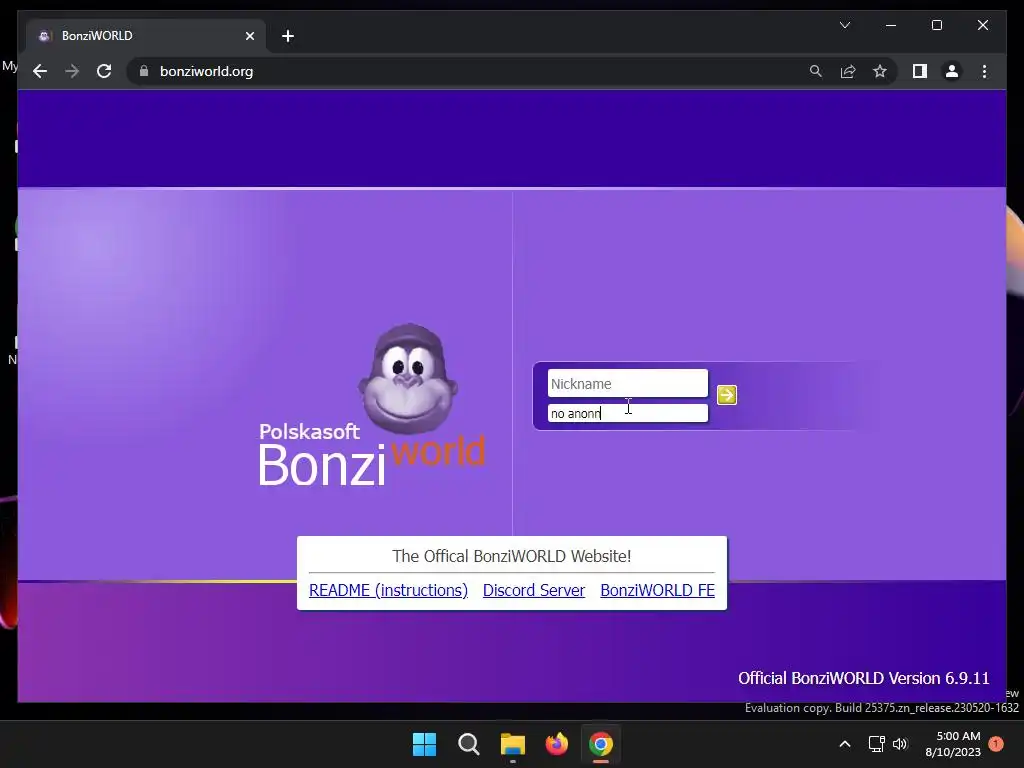Go back with the browser back arrow
This screenshot has width=1024, height=768.
(x=40, y=71)
